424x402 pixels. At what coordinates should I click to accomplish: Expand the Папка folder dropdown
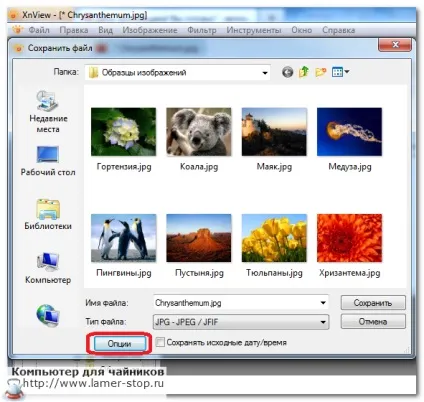(x=265, y=73)
